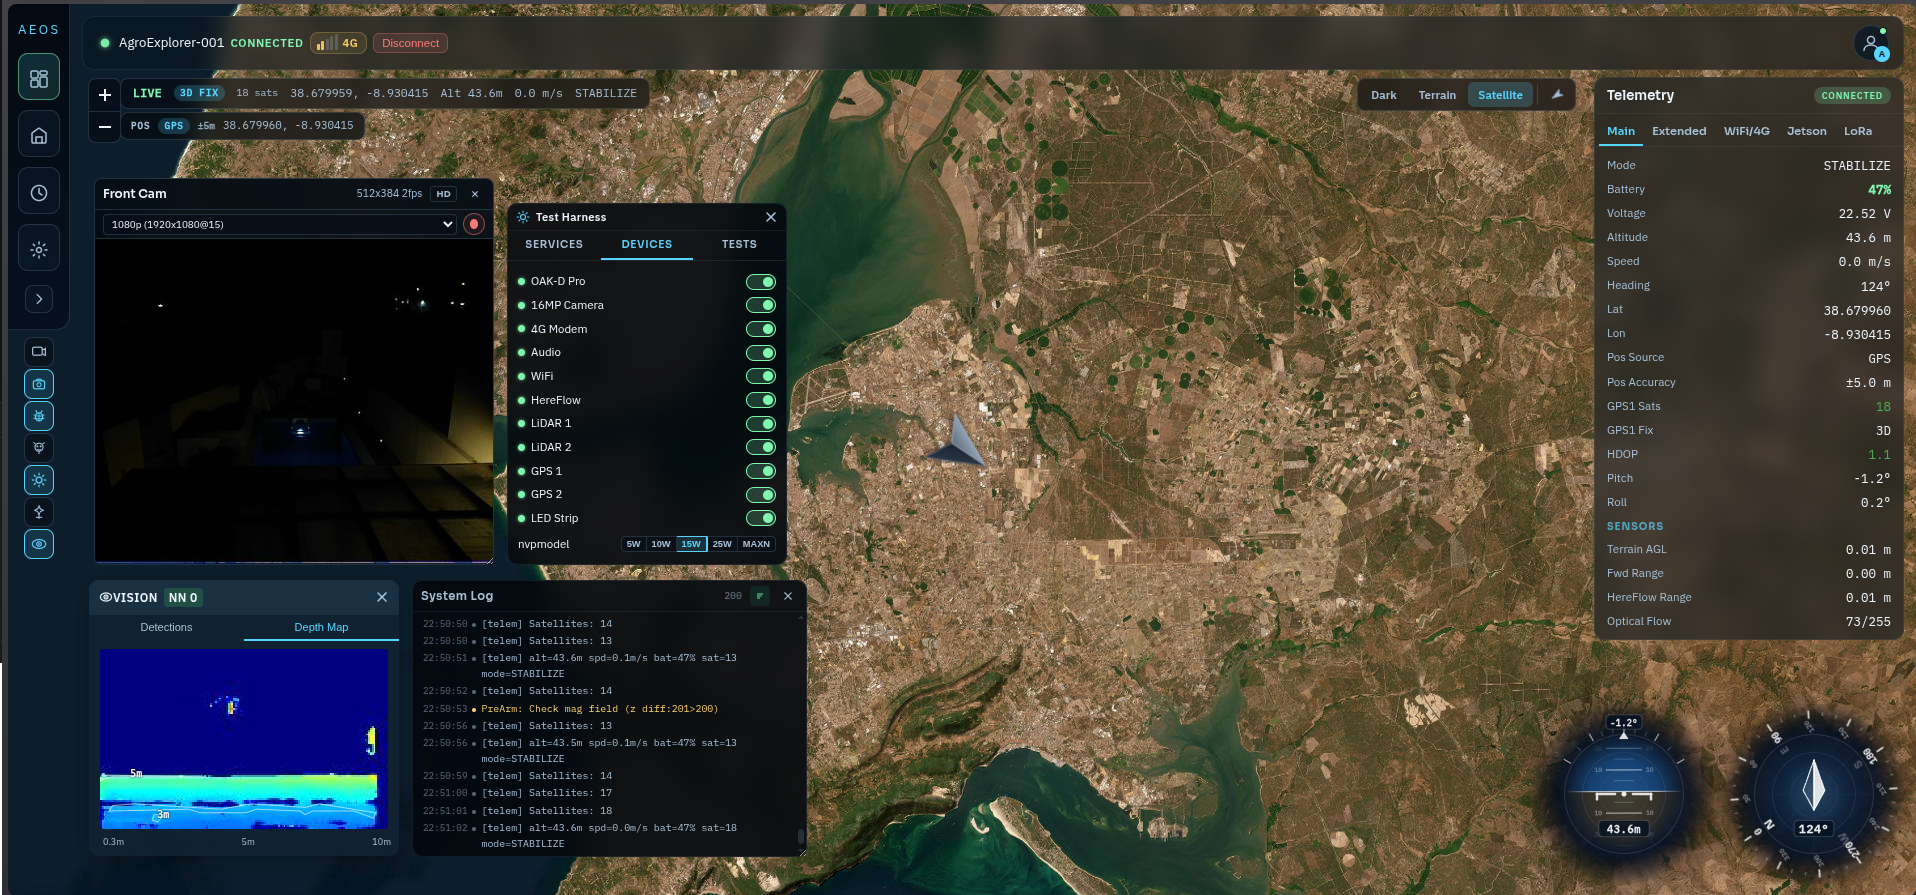
Task: Click the System Log scrollbar thumb
Action: [800, 836]
